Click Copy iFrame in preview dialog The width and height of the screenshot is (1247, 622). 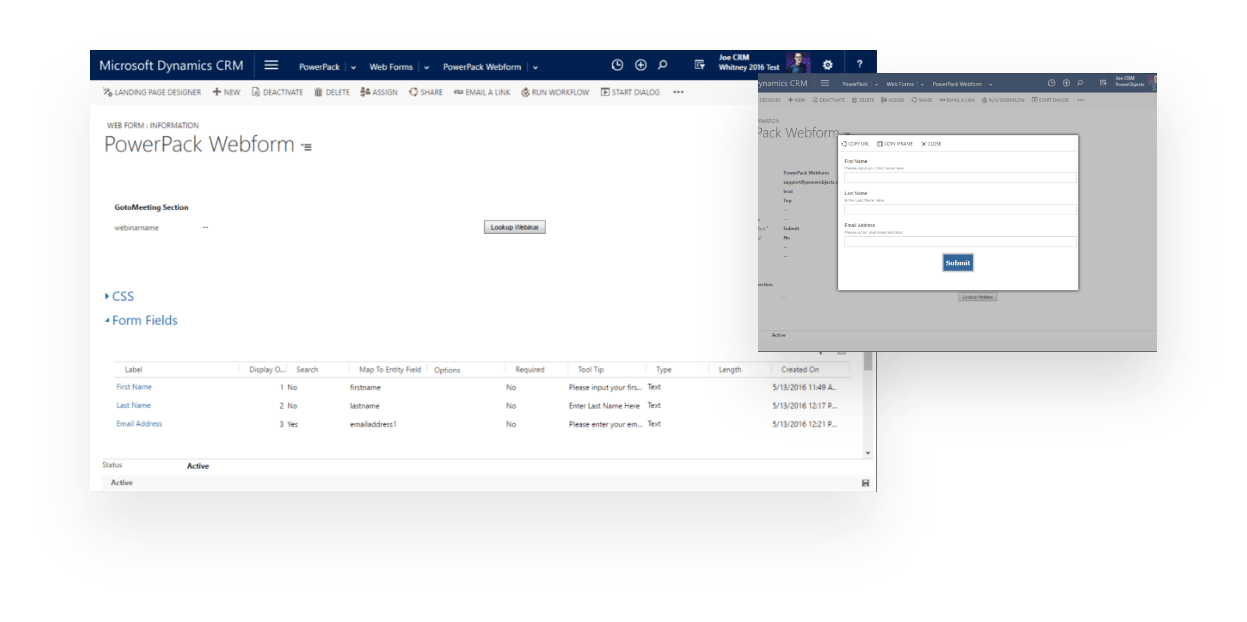[895, 144]
